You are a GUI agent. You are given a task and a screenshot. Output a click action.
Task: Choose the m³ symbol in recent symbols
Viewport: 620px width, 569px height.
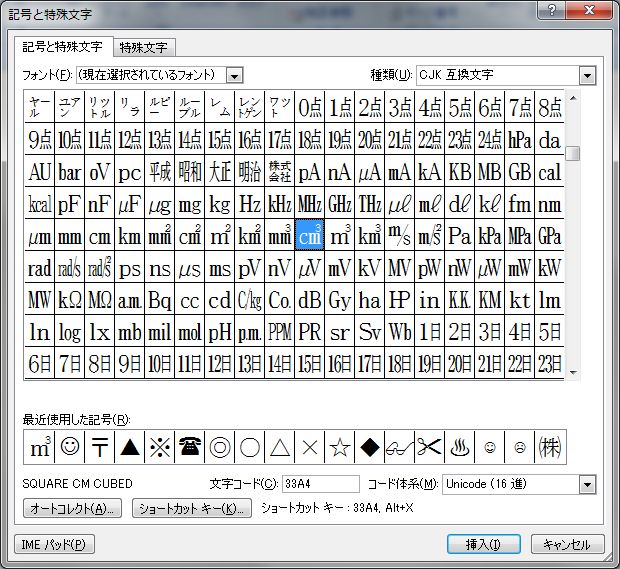click(x=40, y=447)
